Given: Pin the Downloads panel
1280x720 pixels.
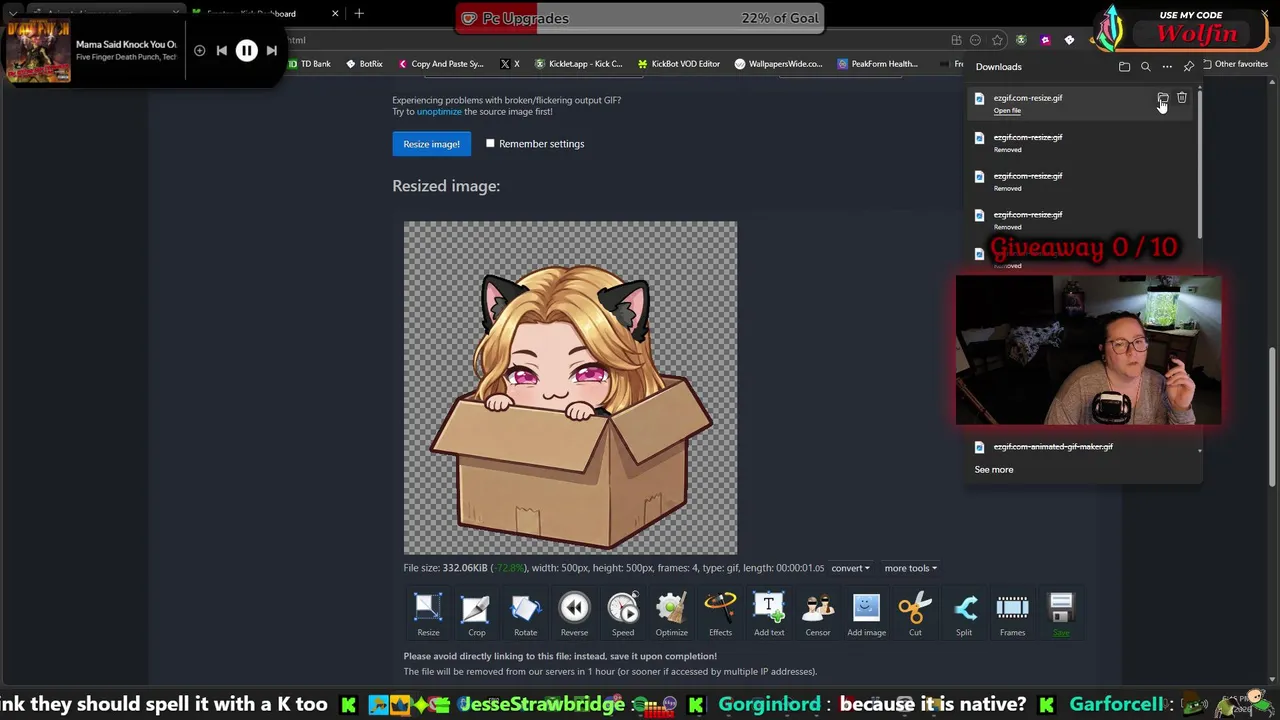Looking at the screenshot, I should 1189,67.
